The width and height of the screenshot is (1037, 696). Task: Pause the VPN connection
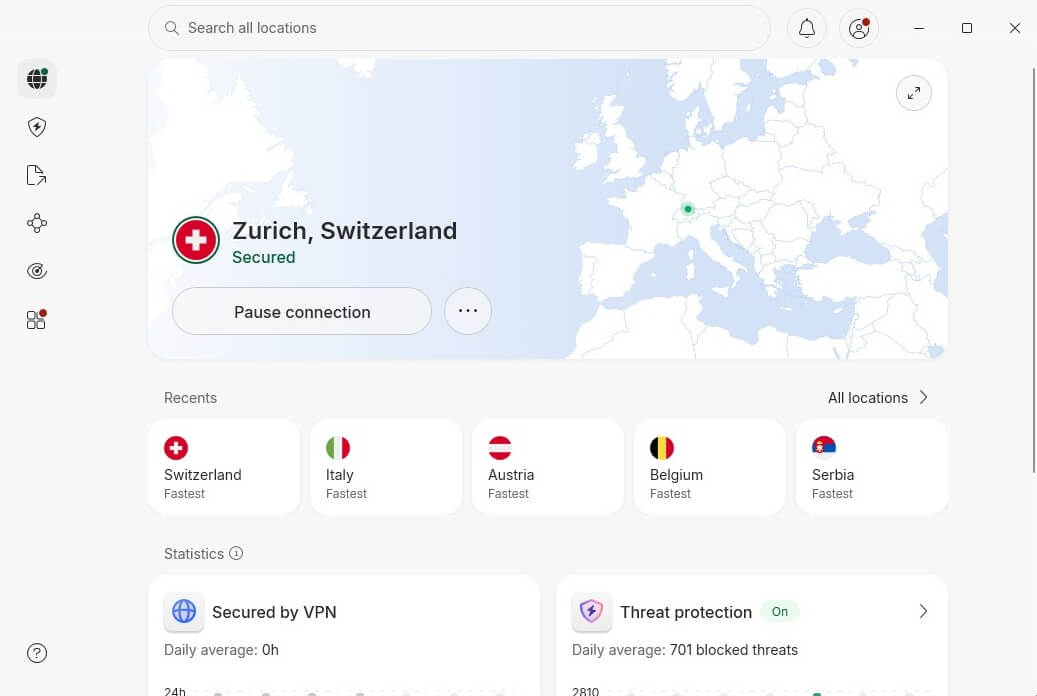tap(302, 312)
